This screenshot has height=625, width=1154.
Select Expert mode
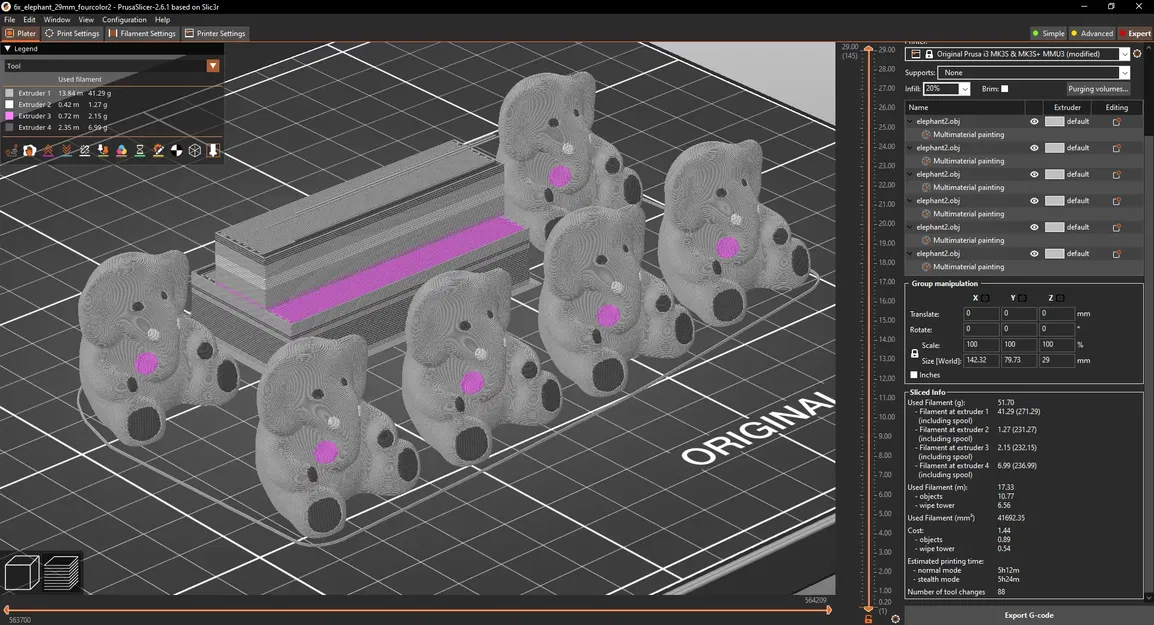click(1135, 33)
